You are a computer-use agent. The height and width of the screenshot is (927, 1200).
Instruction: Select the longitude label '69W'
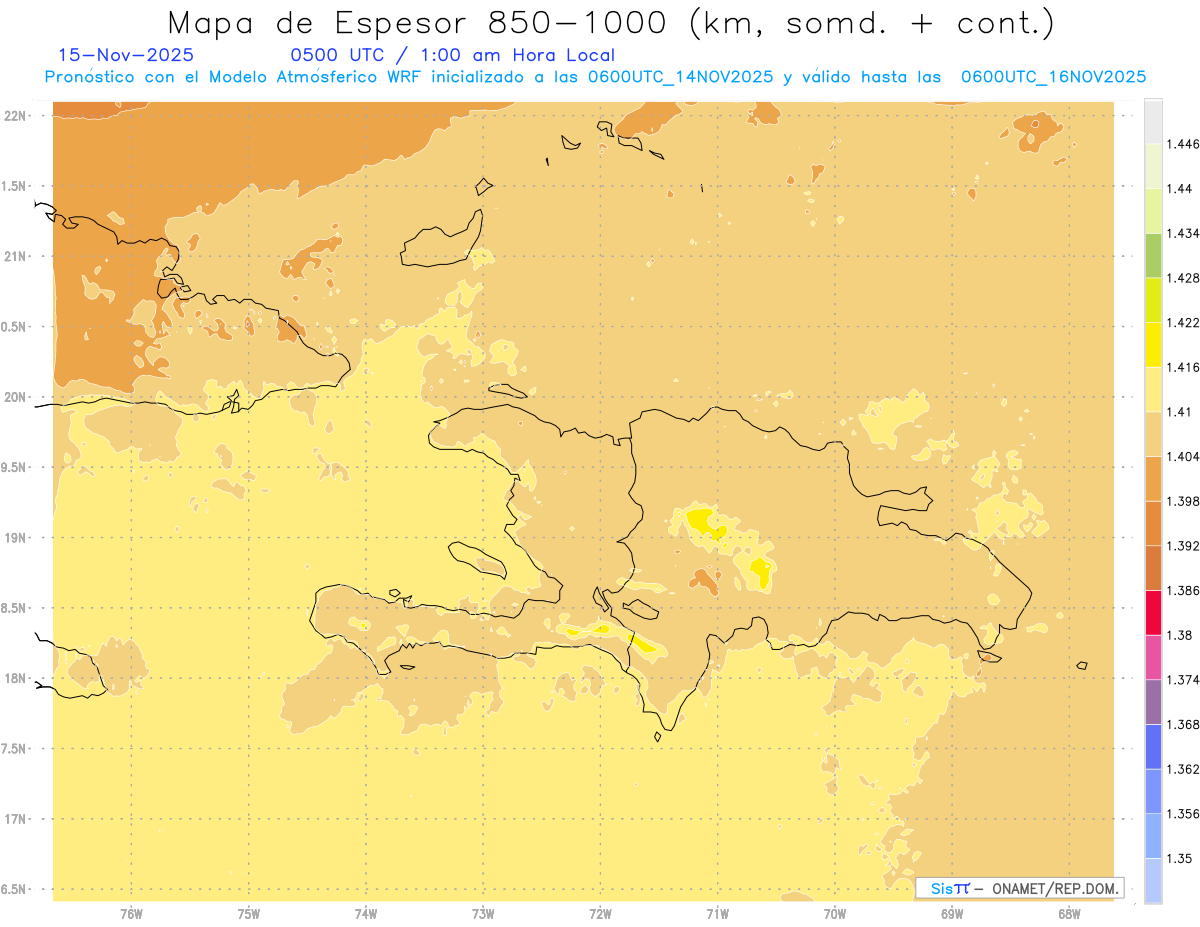[x=952, y=914]
